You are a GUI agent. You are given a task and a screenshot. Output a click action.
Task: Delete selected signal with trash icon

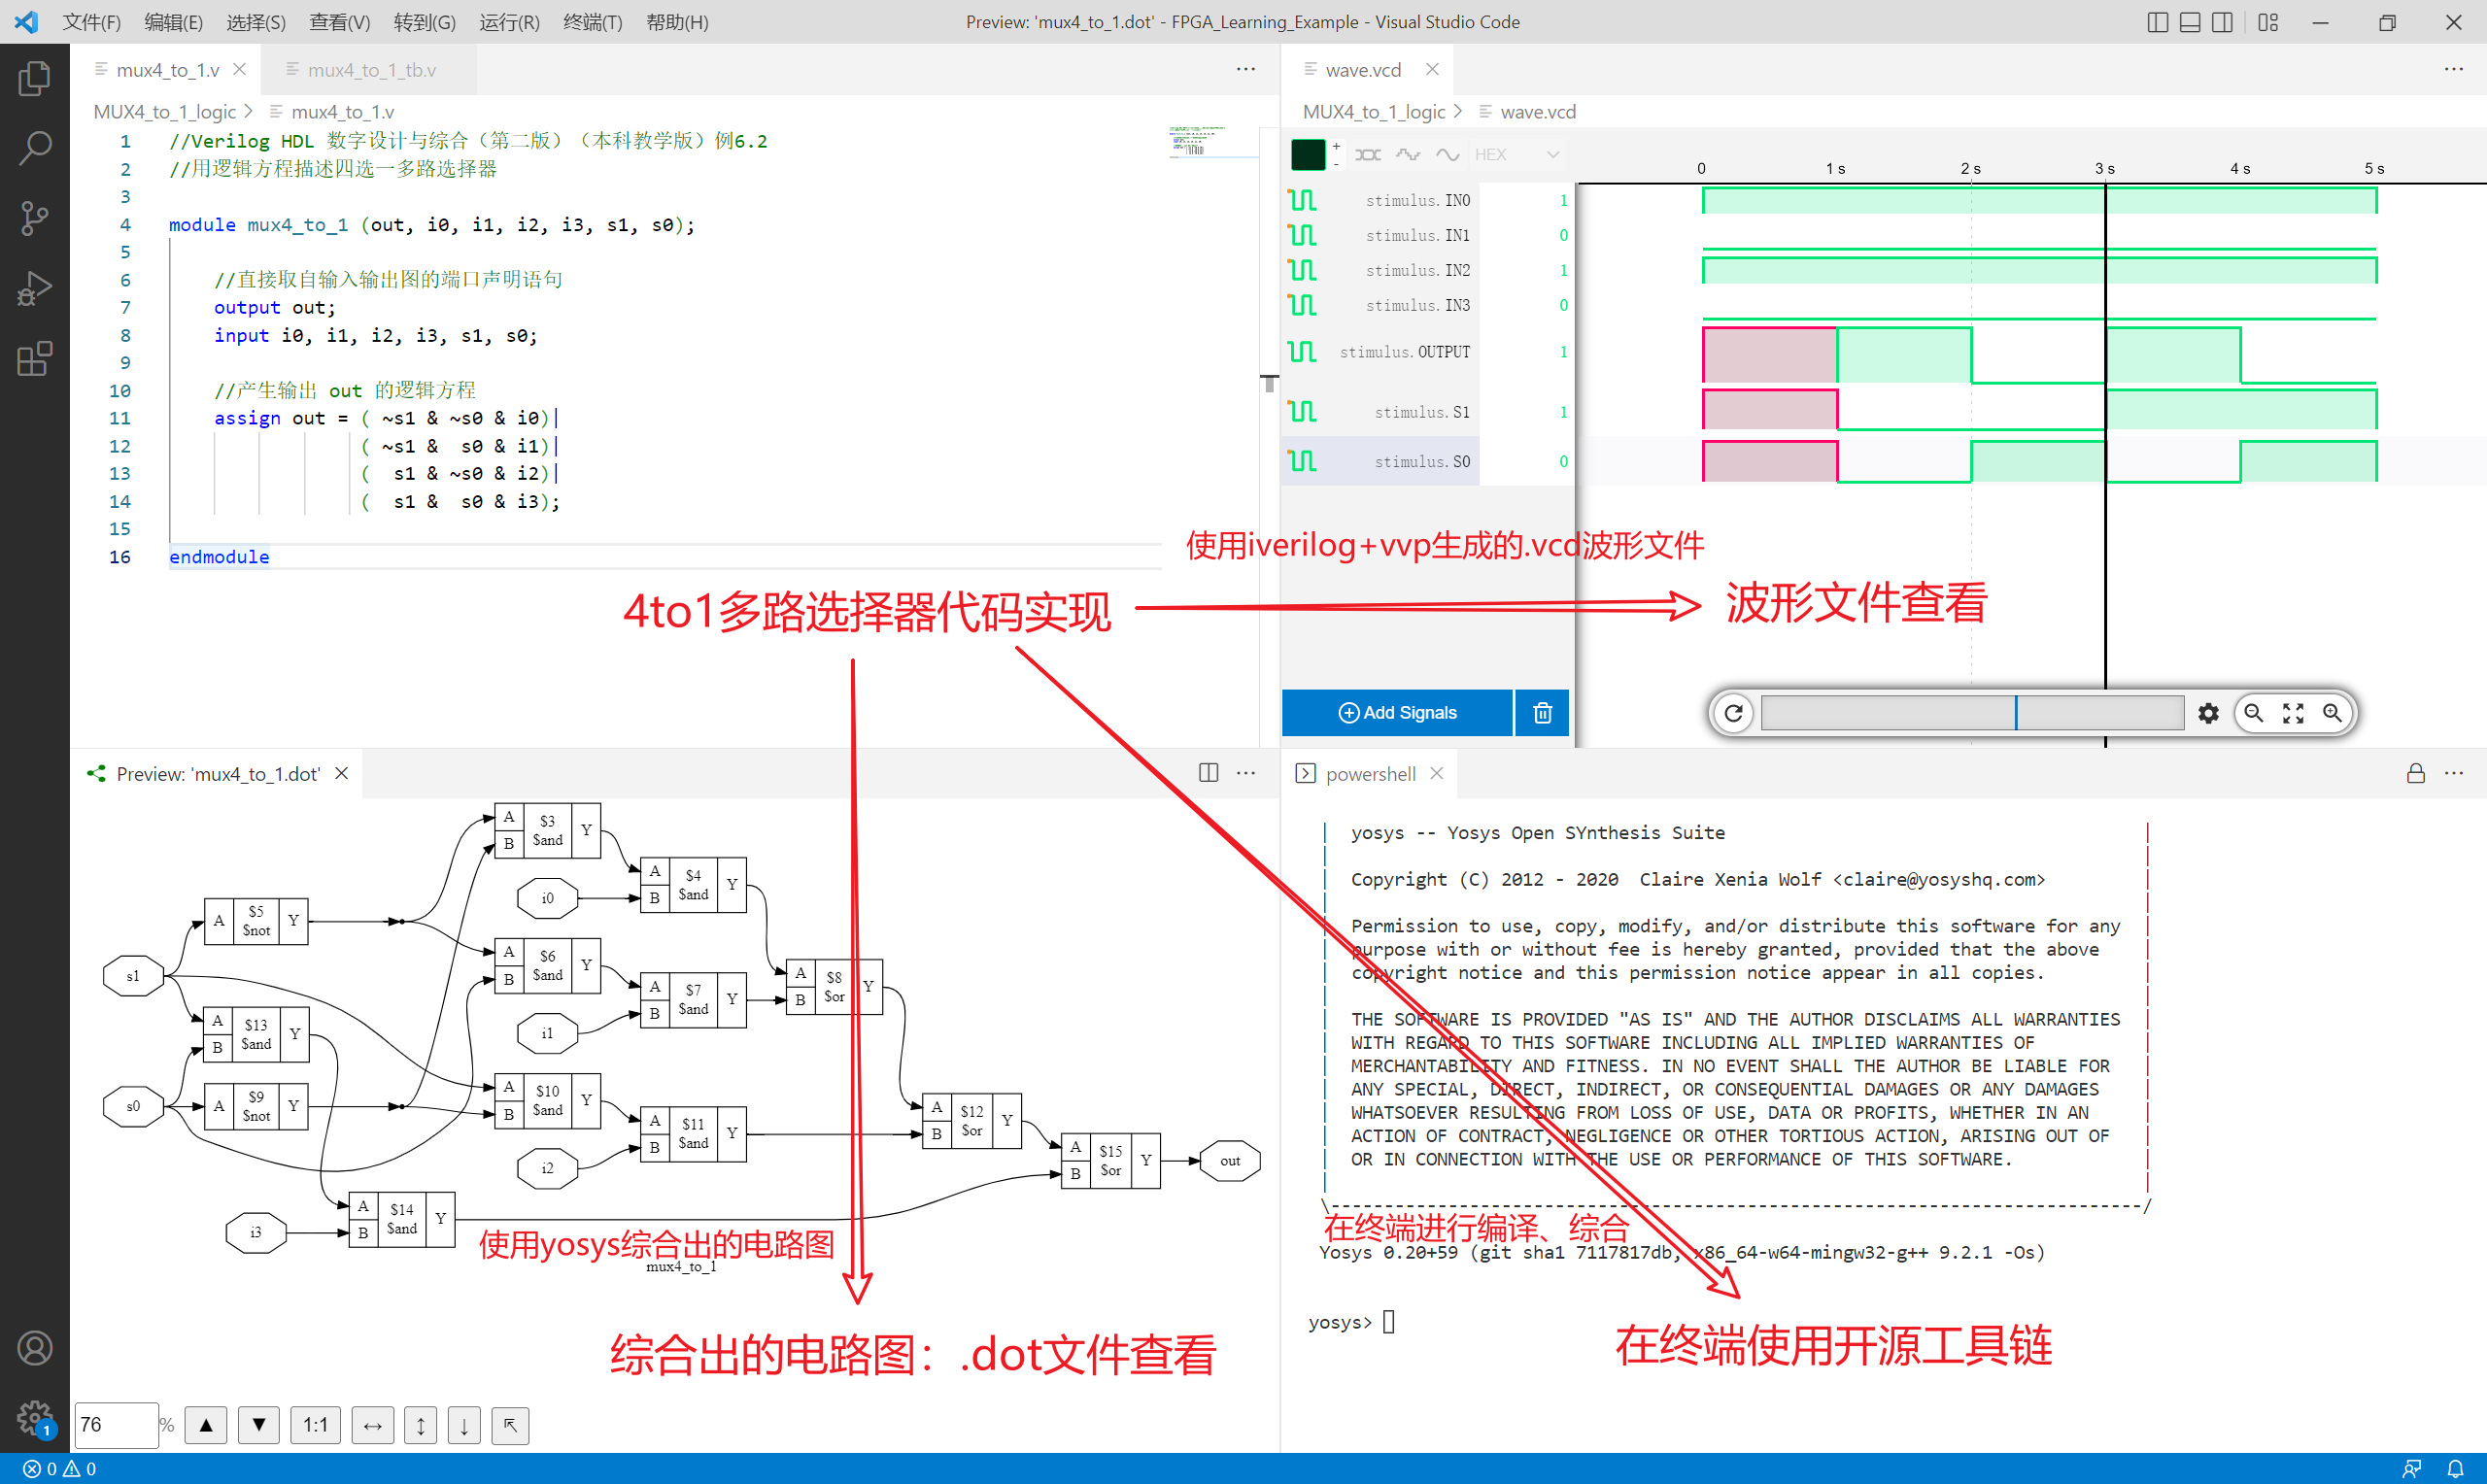(1542, 713)
